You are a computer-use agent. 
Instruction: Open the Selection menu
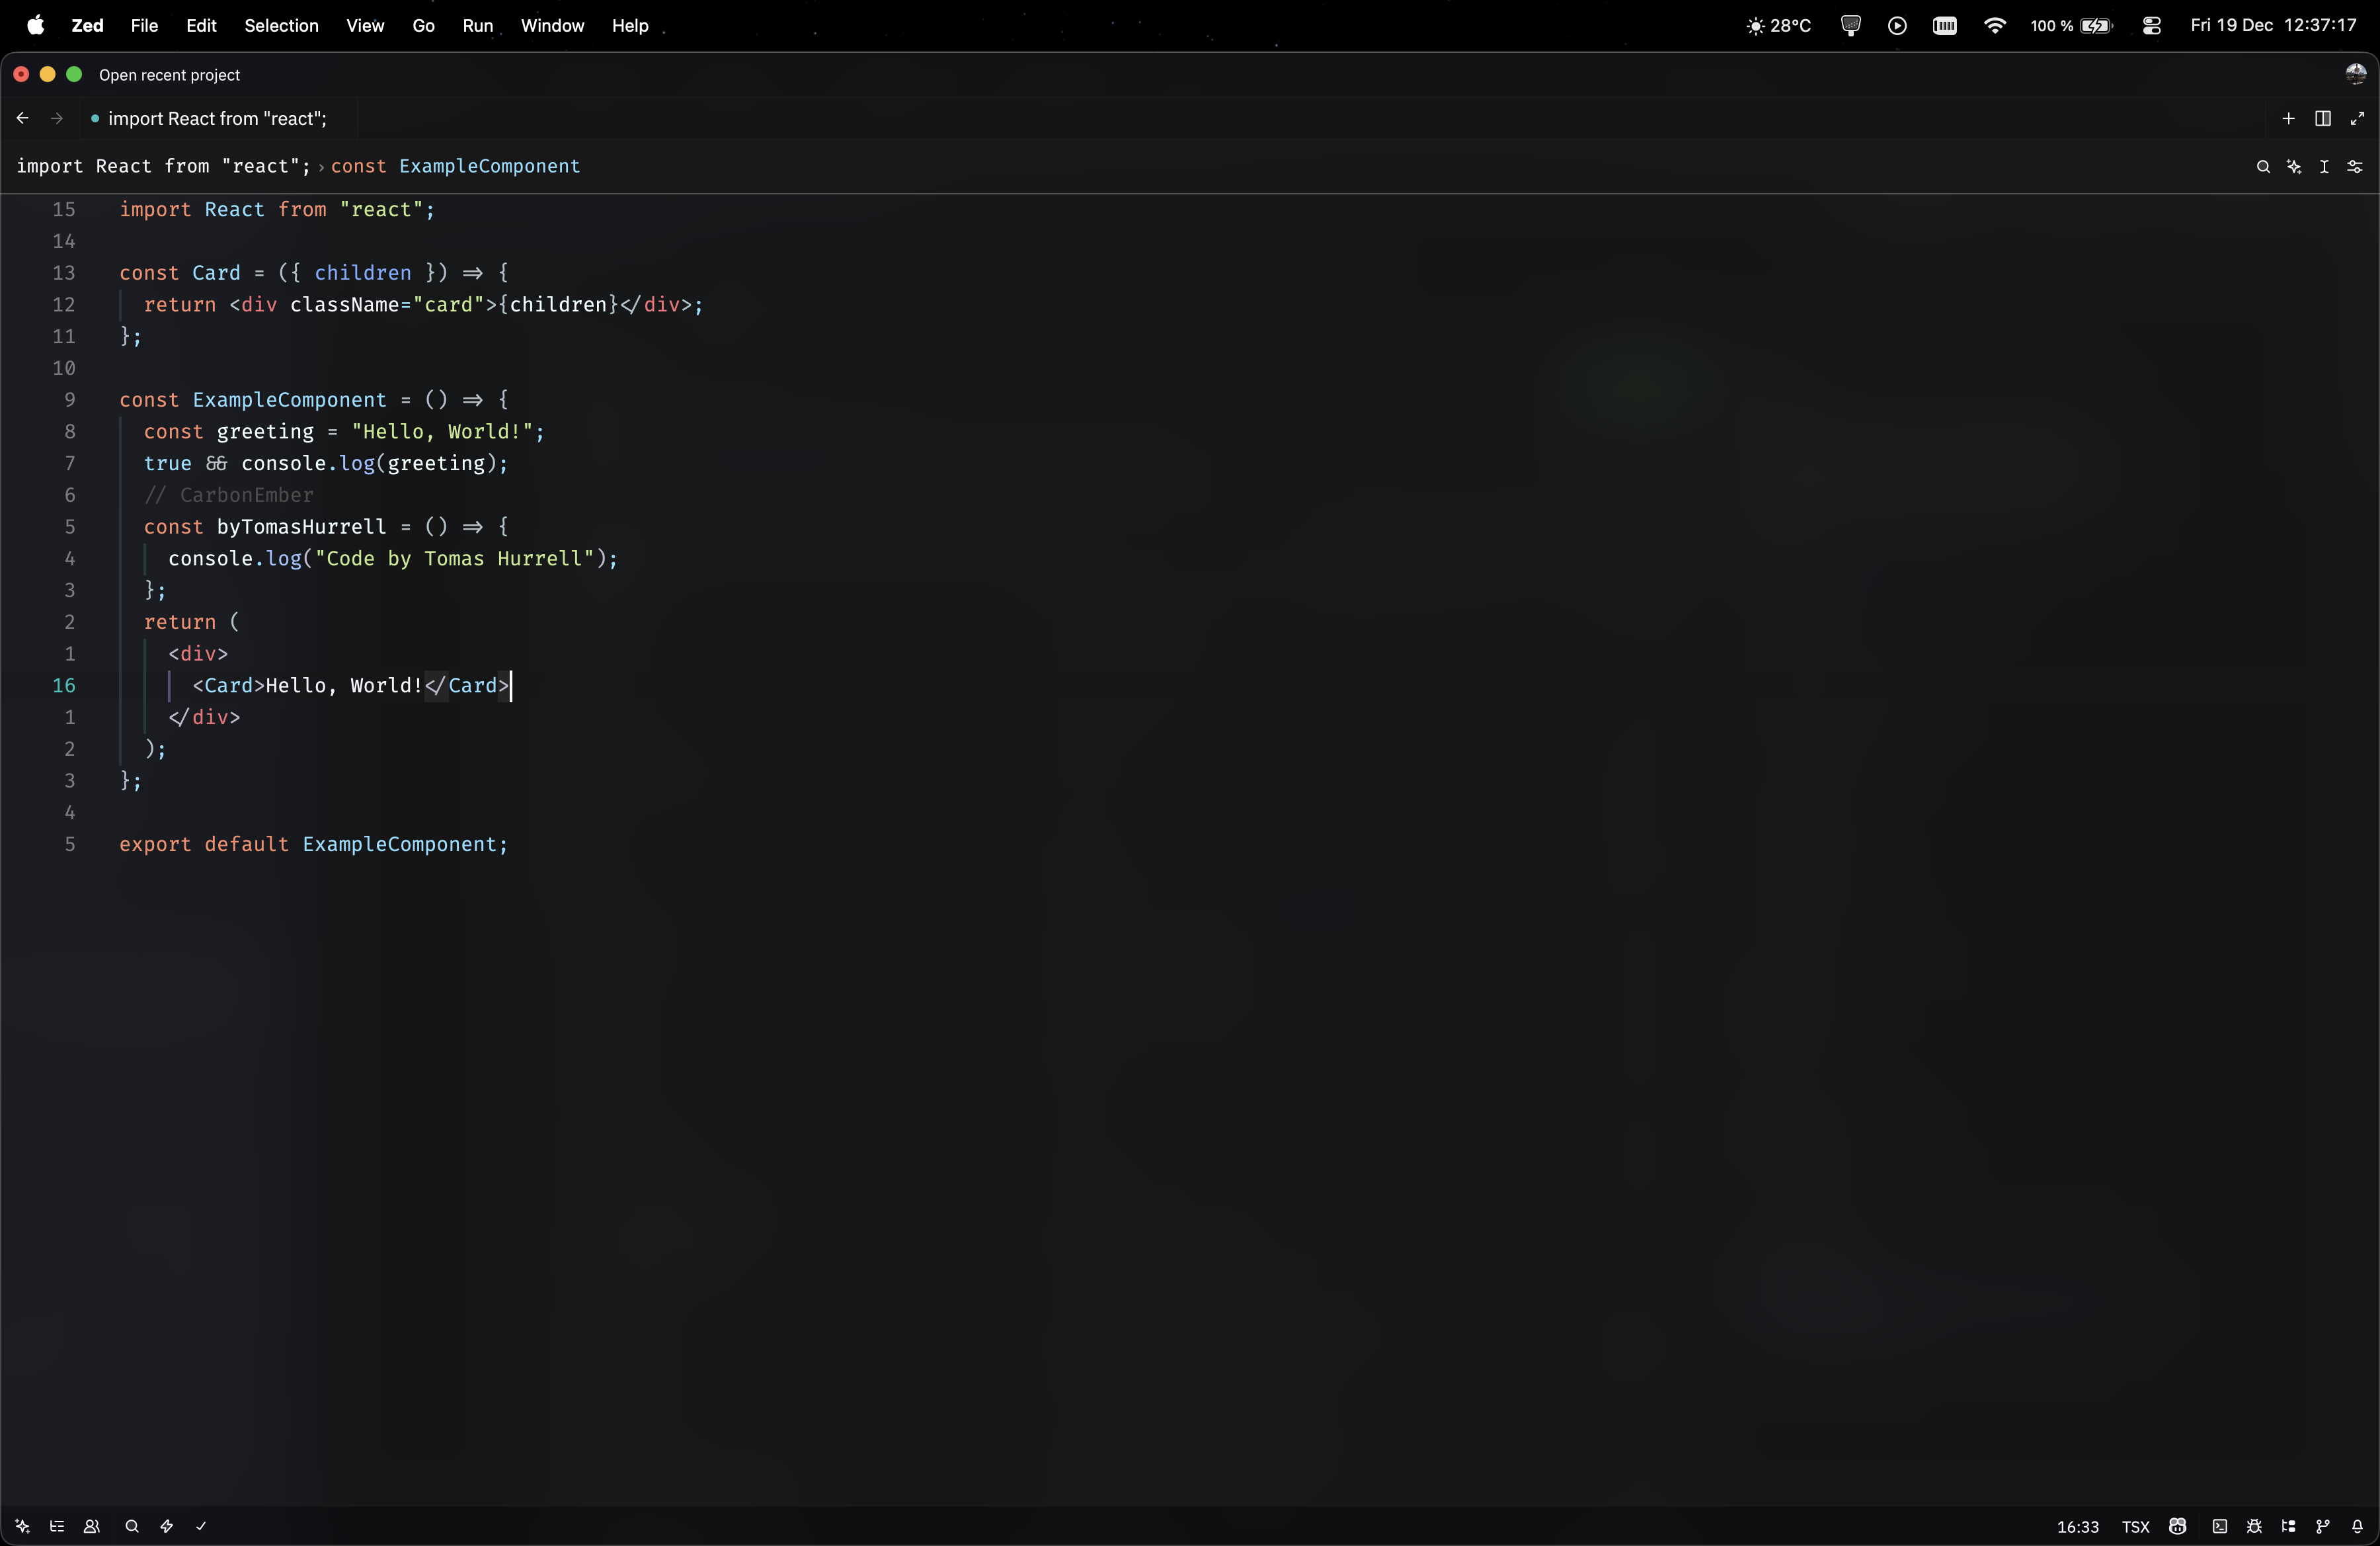point(281,25)
